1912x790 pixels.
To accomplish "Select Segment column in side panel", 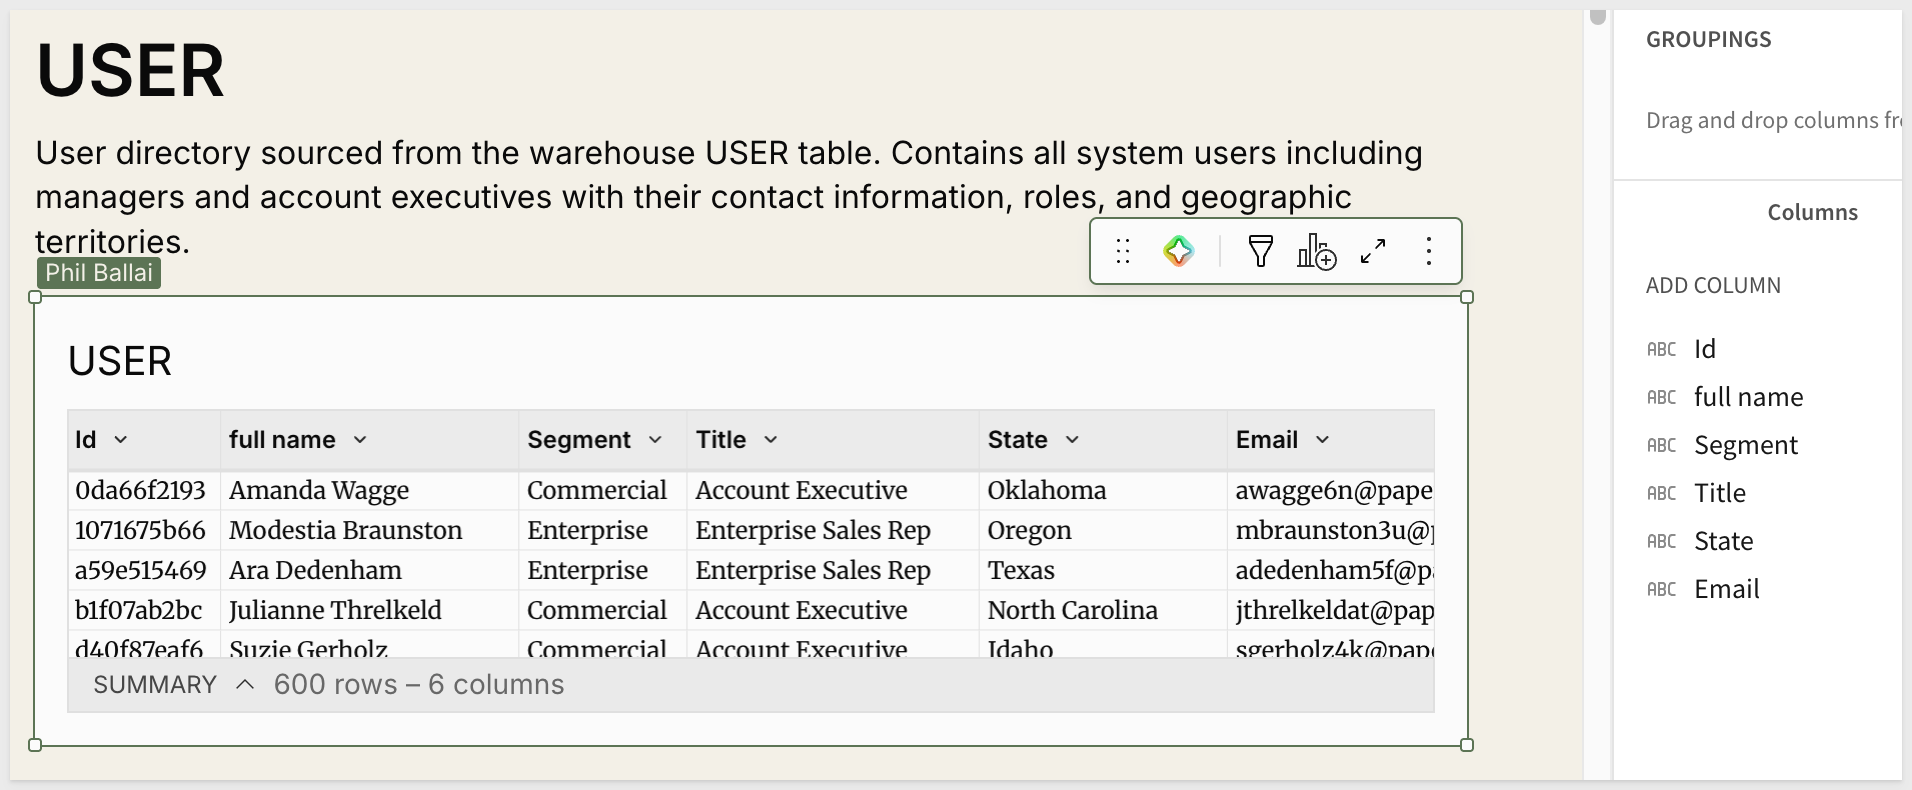I will coord(1746,445).
